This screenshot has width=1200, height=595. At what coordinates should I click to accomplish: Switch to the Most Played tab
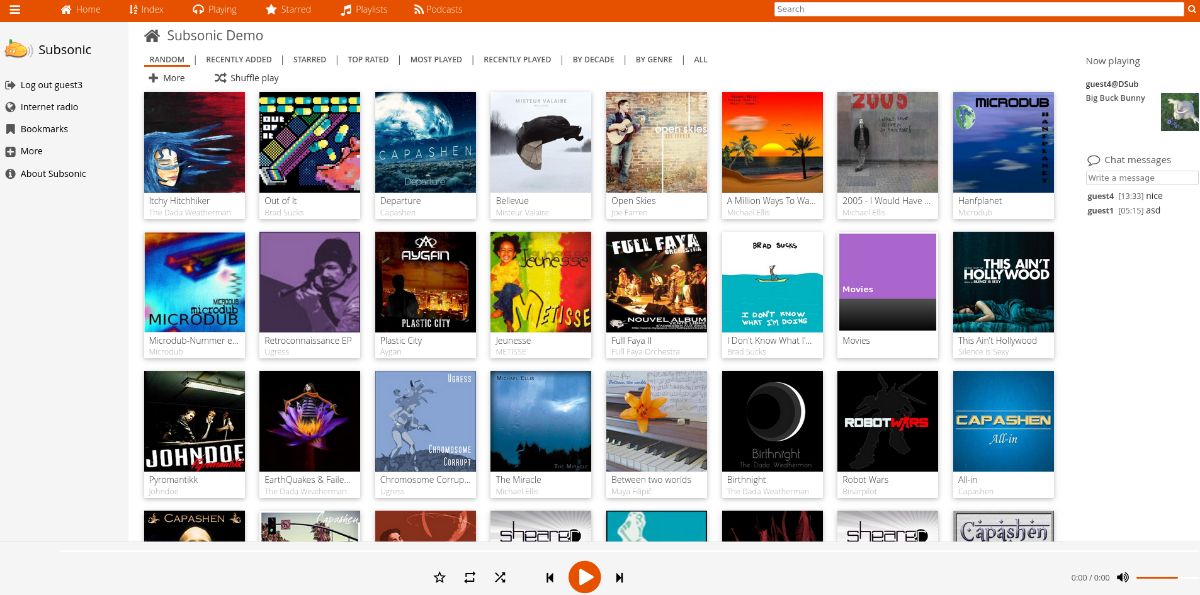click(x=437, y=59)
